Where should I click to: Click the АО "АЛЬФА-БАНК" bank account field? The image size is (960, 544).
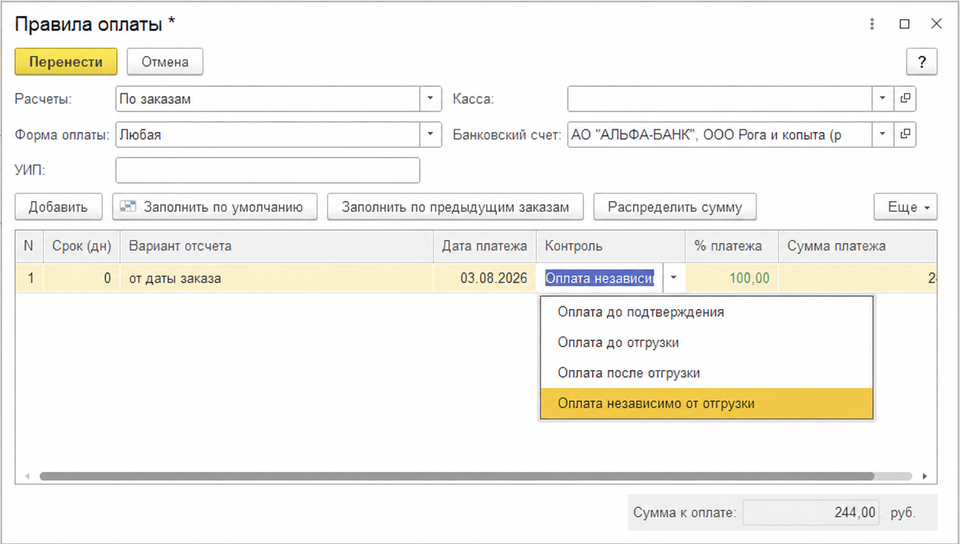point(719,134)
